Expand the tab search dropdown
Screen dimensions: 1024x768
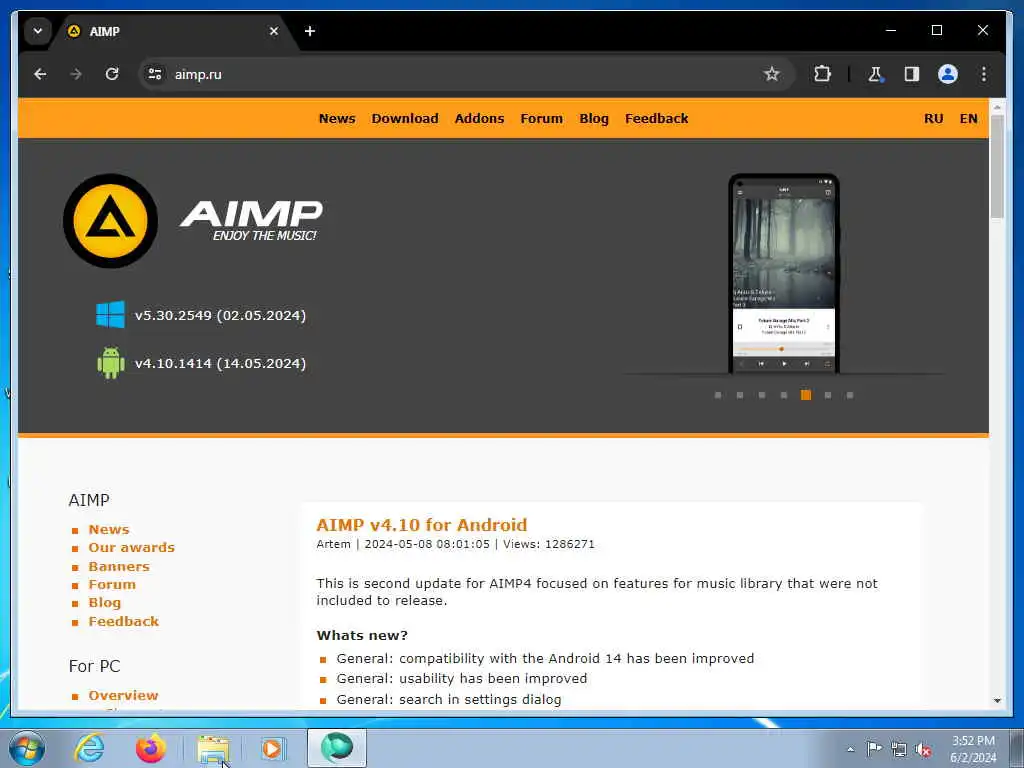click(x=38, y=31)
